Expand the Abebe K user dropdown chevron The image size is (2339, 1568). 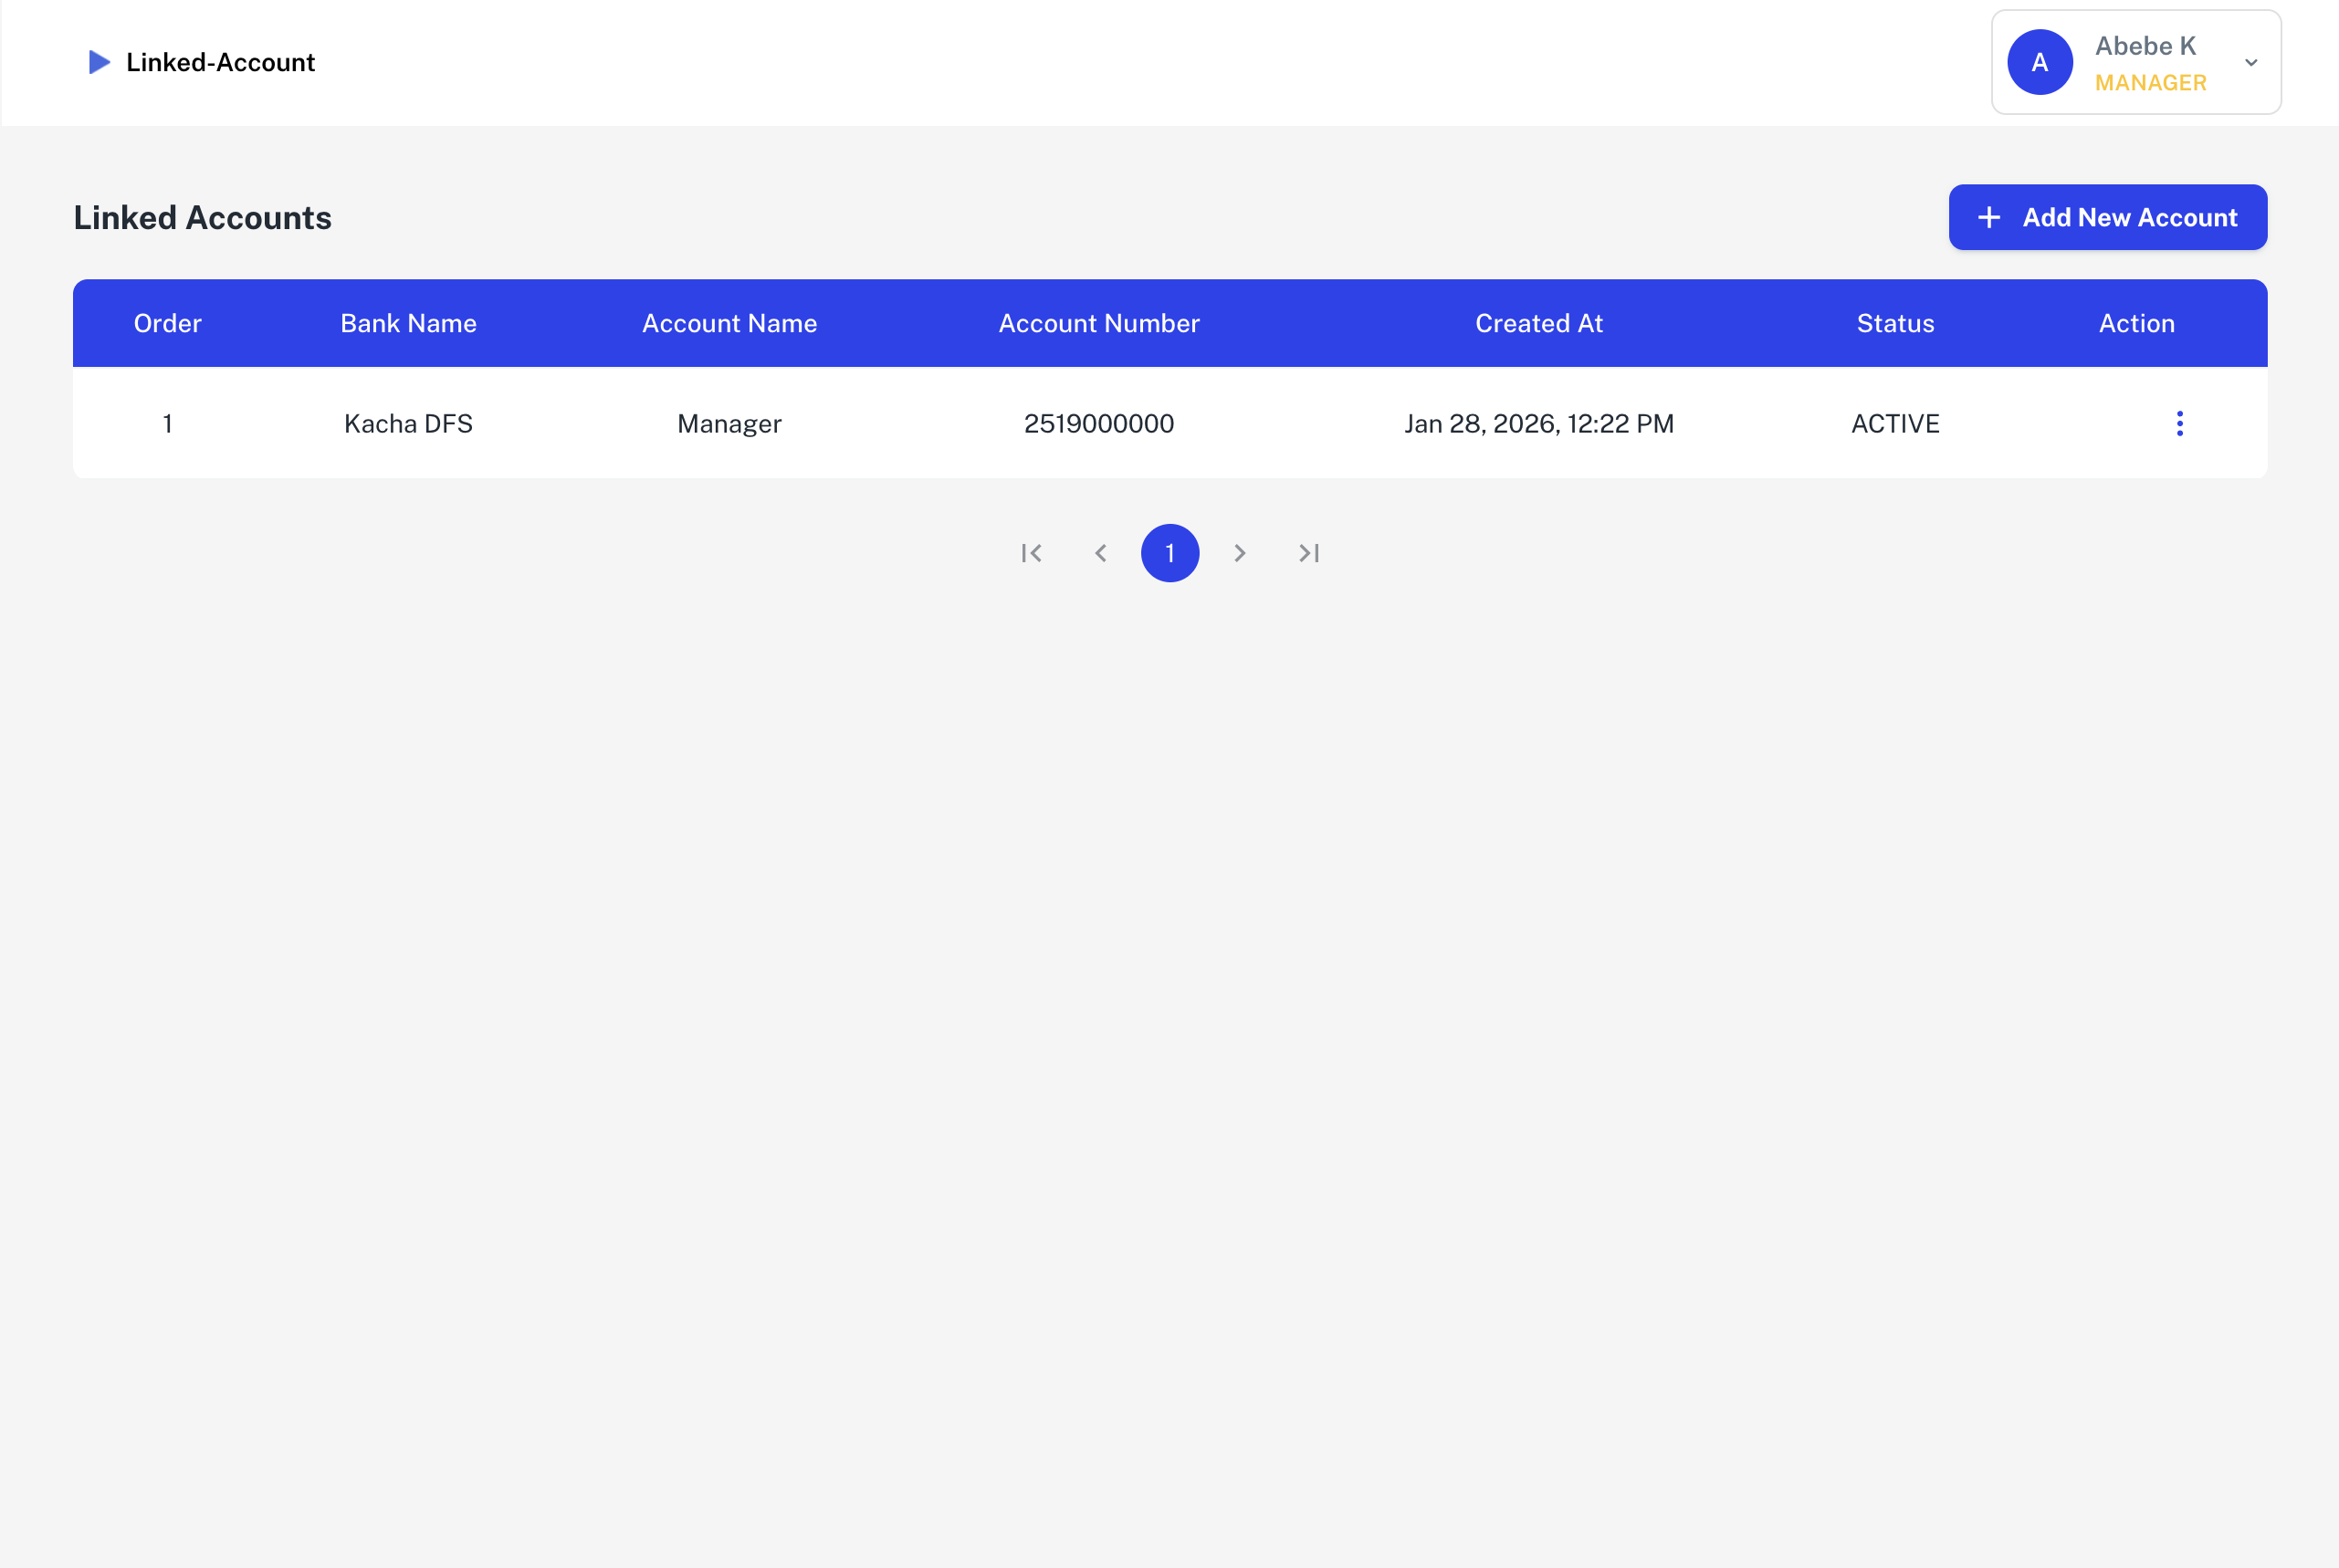tap(2251, 62)
